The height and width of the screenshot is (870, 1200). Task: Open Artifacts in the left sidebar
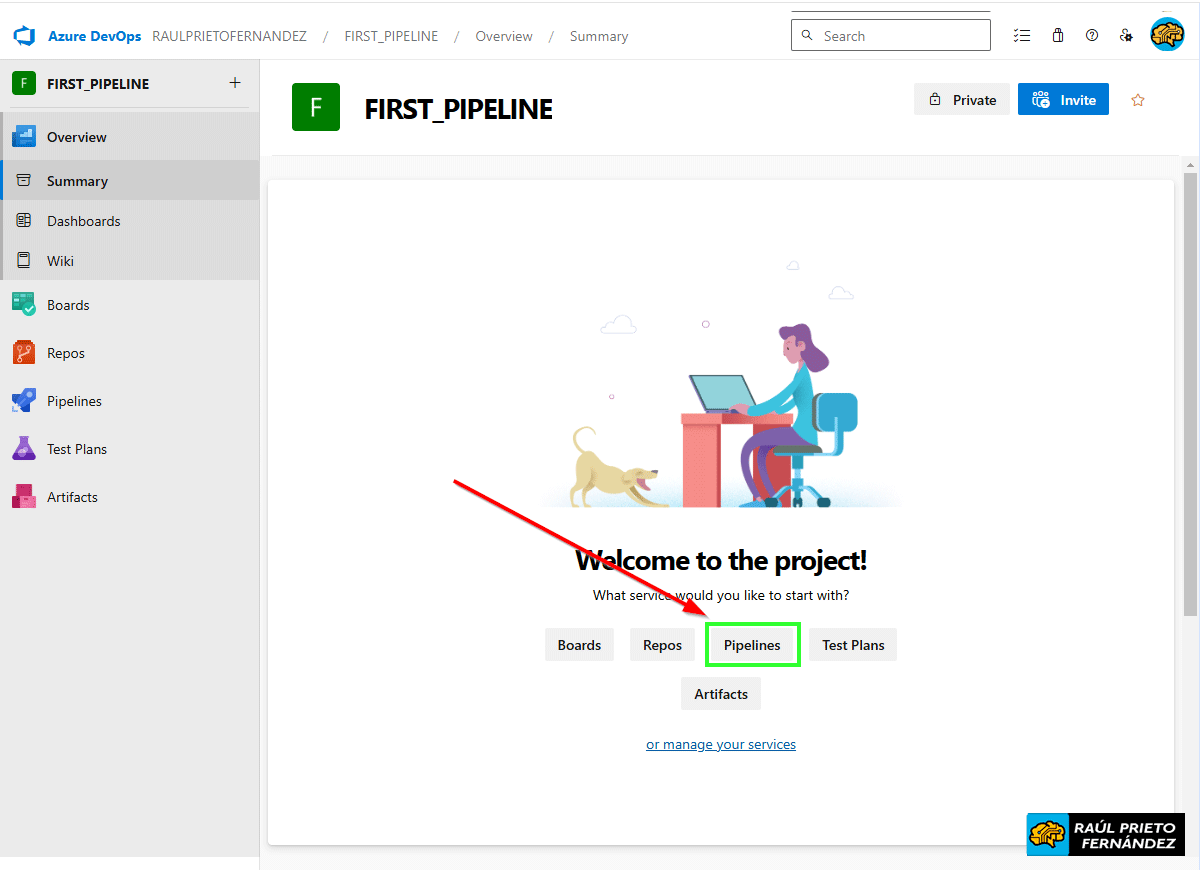click(72, 497)
